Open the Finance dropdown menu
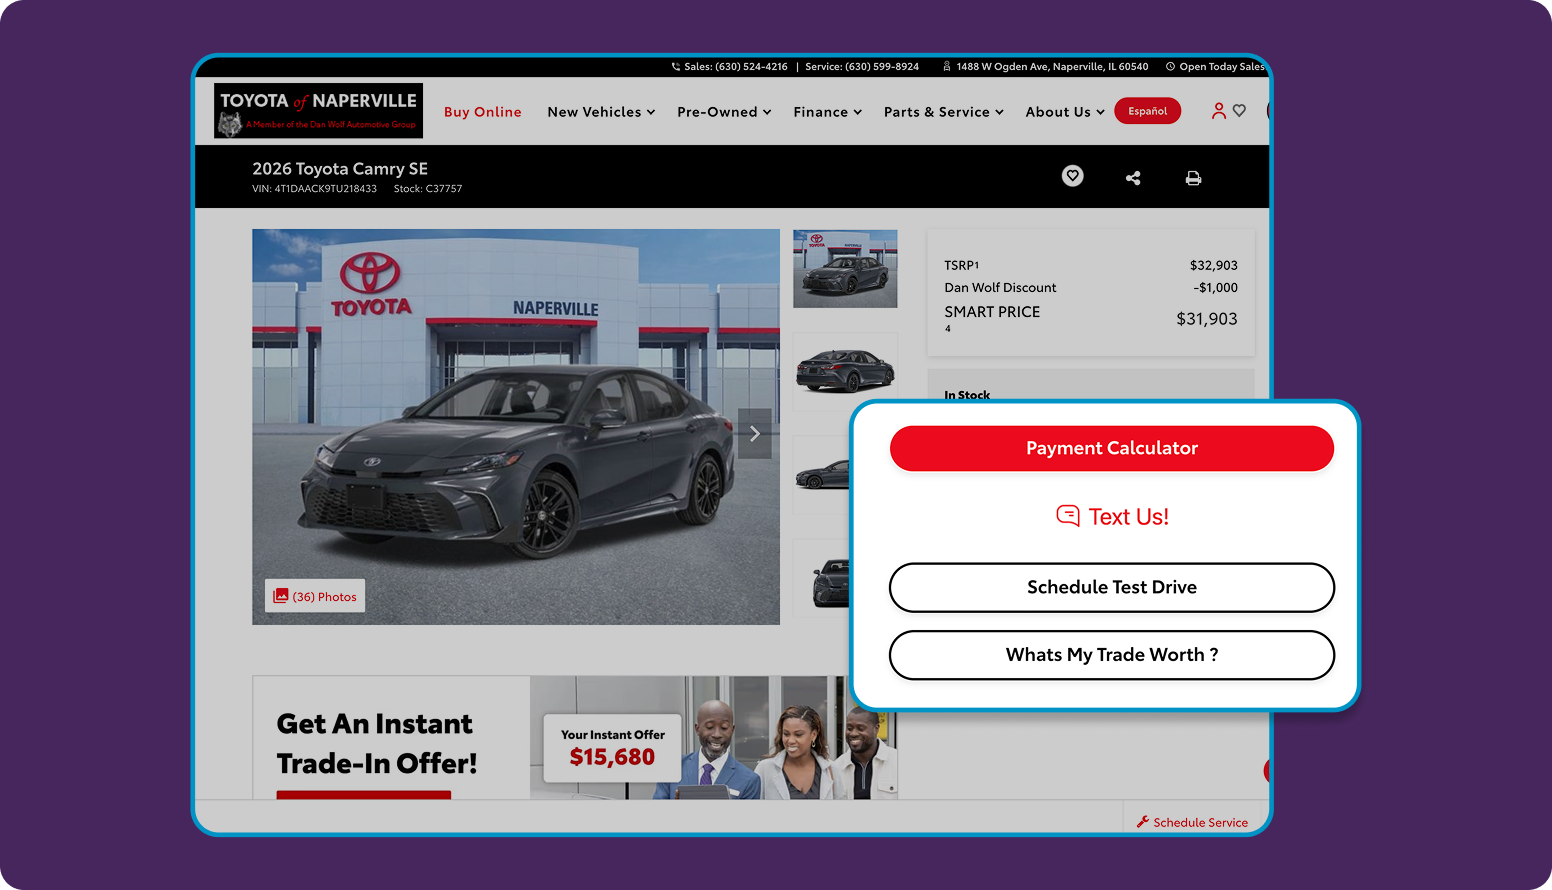The image size is (1552, 890). click(x=827, y=112)
